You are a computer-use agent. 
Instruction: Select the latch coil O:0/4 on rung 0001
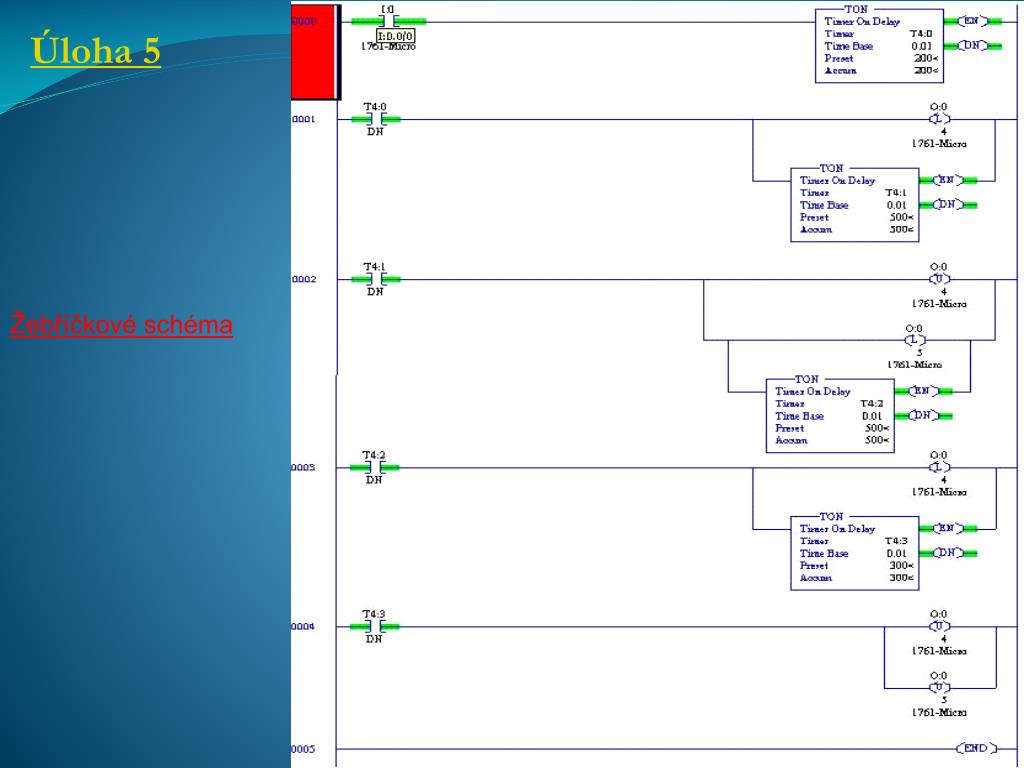pos(939,119)
